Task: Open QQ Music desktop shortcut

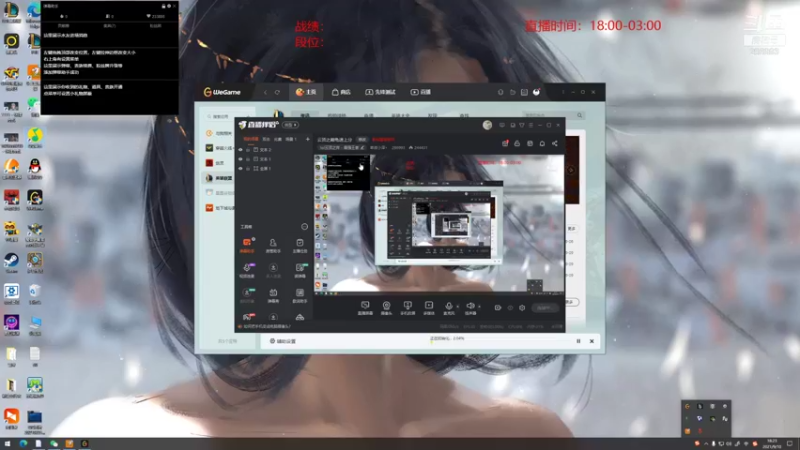Action: click(x=35, y=138)
